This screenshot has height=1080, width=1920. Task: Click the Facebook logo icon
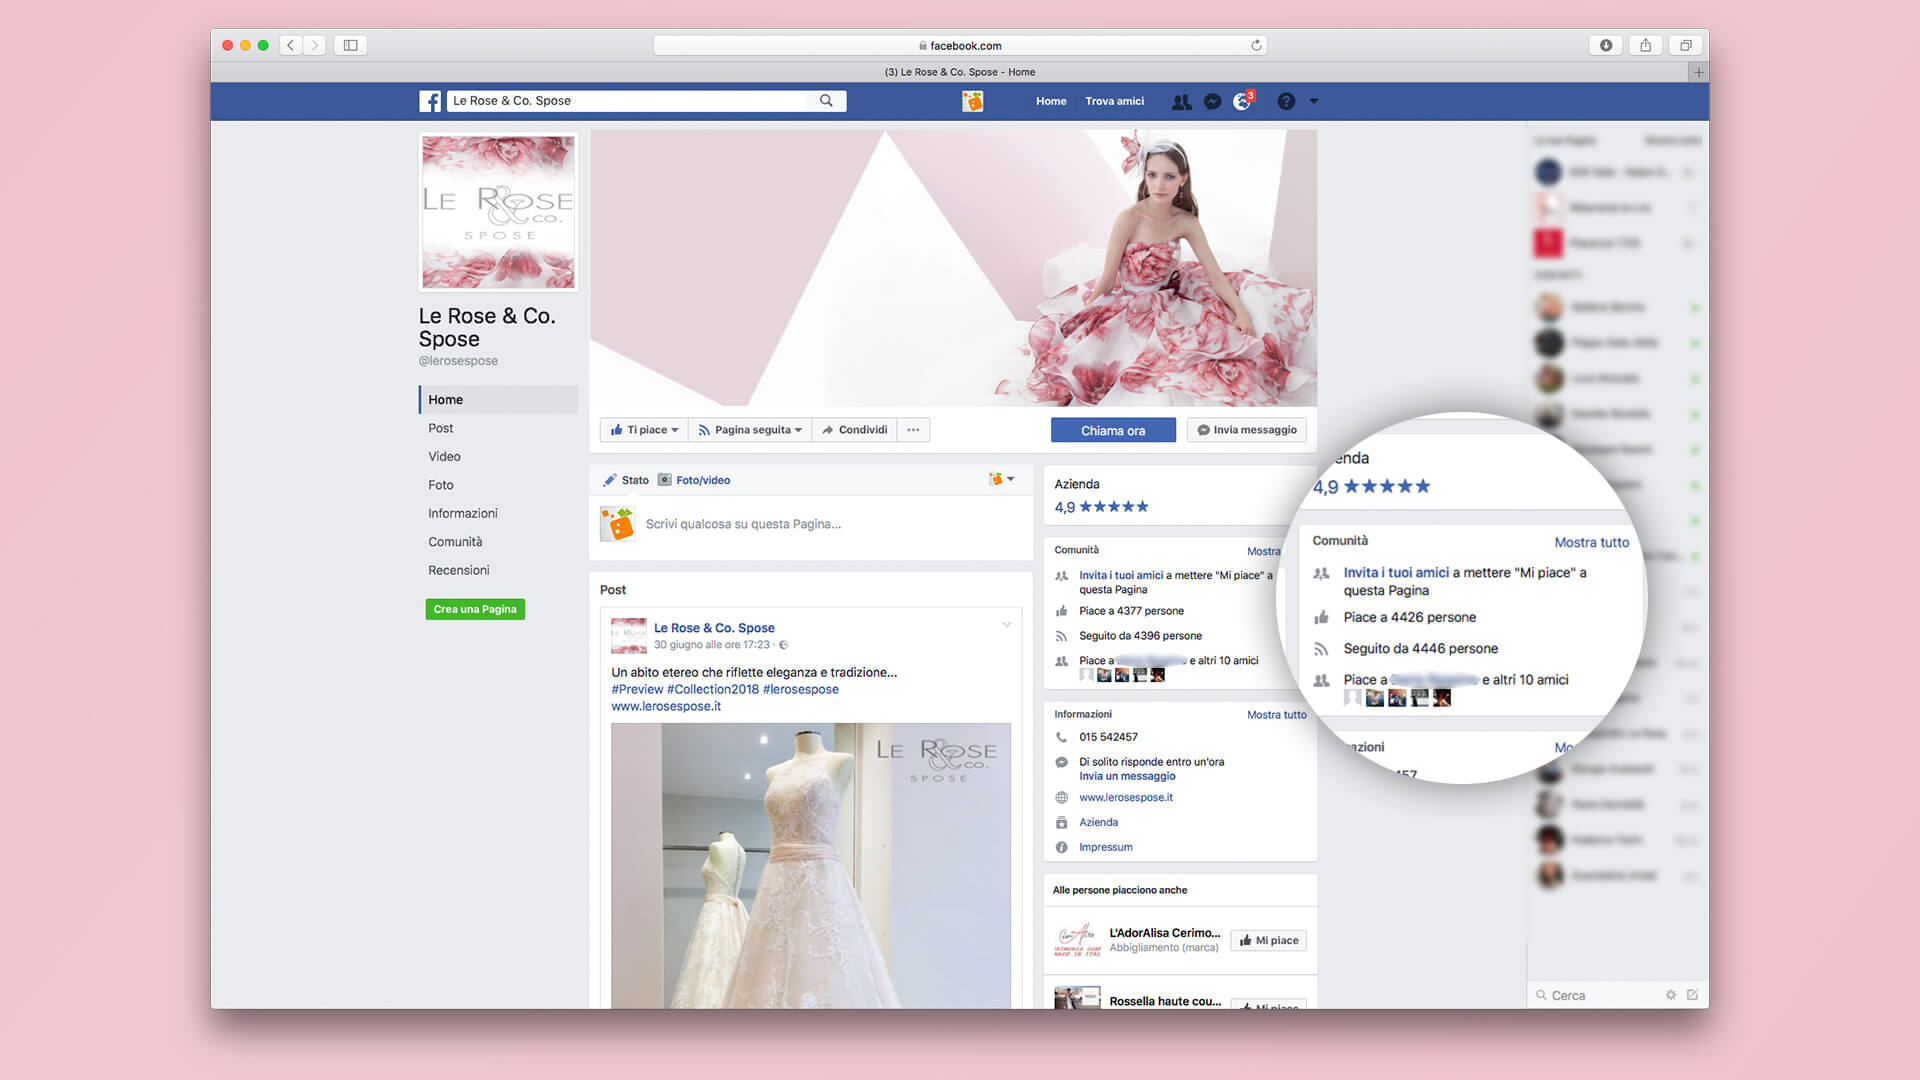(x=430, y=101)
